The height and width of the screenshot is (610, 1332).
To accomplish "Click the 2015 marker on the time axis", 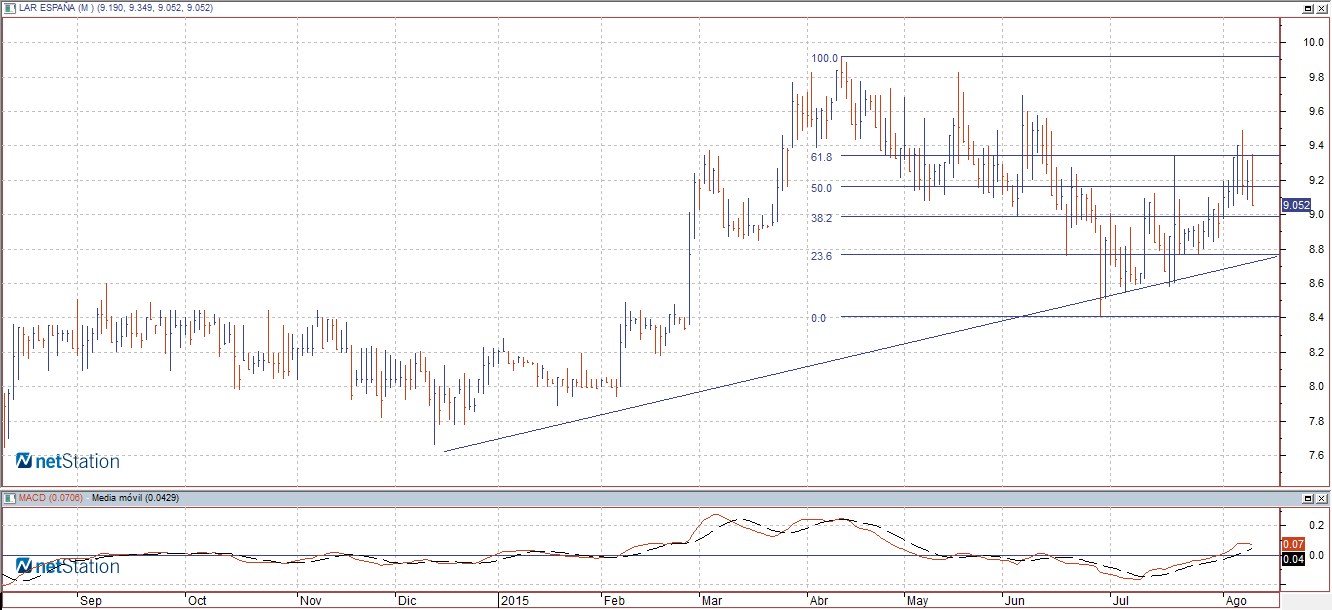I will (x=514, y=601).
